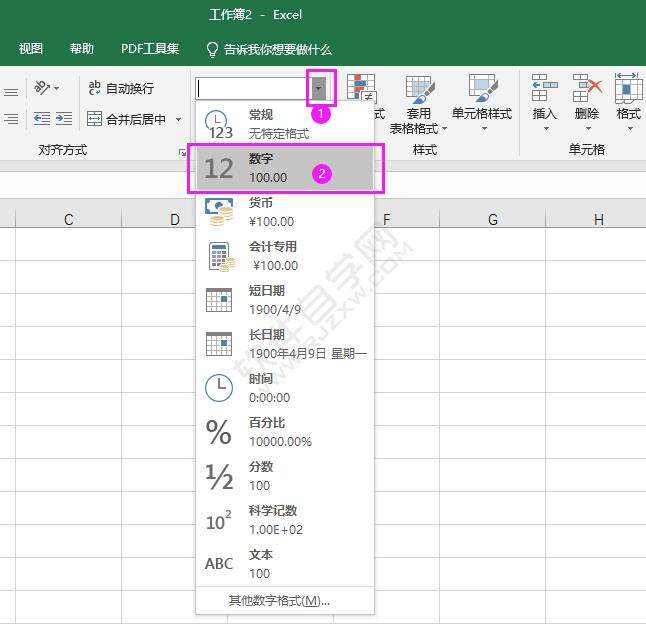Expand the Insert (插入) dropdown arrow
The height and width of the screenshot is (624, 646).
click(x=546, y=129)
